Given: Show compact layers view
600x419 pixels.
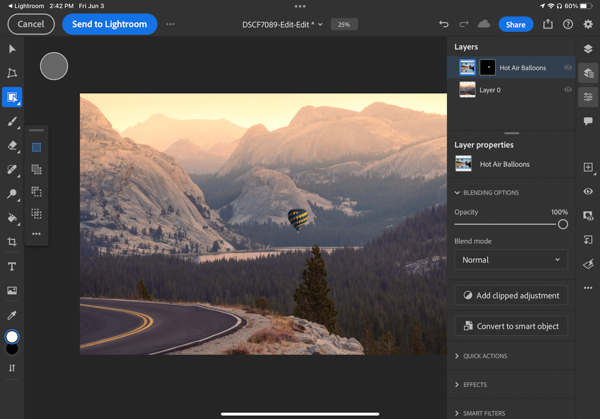Looking at the screenshot, I should click(x=588, y=49).
